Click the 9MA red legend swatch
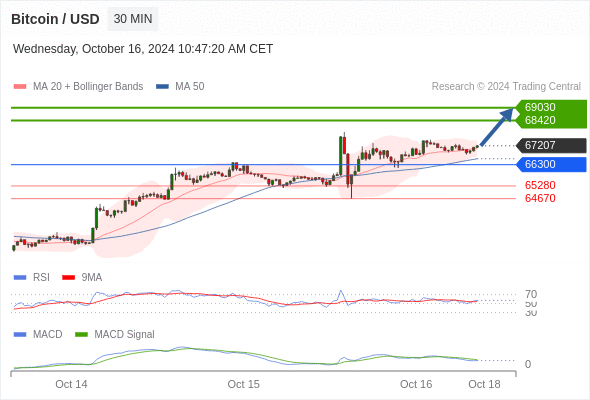This screenshot has height=400, width=590. point(68,278)
